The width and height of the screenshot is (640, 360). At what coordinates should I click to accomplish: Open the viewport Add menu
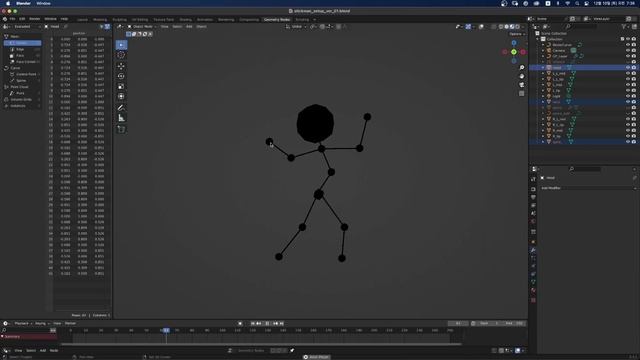click(x=189, y=27)
